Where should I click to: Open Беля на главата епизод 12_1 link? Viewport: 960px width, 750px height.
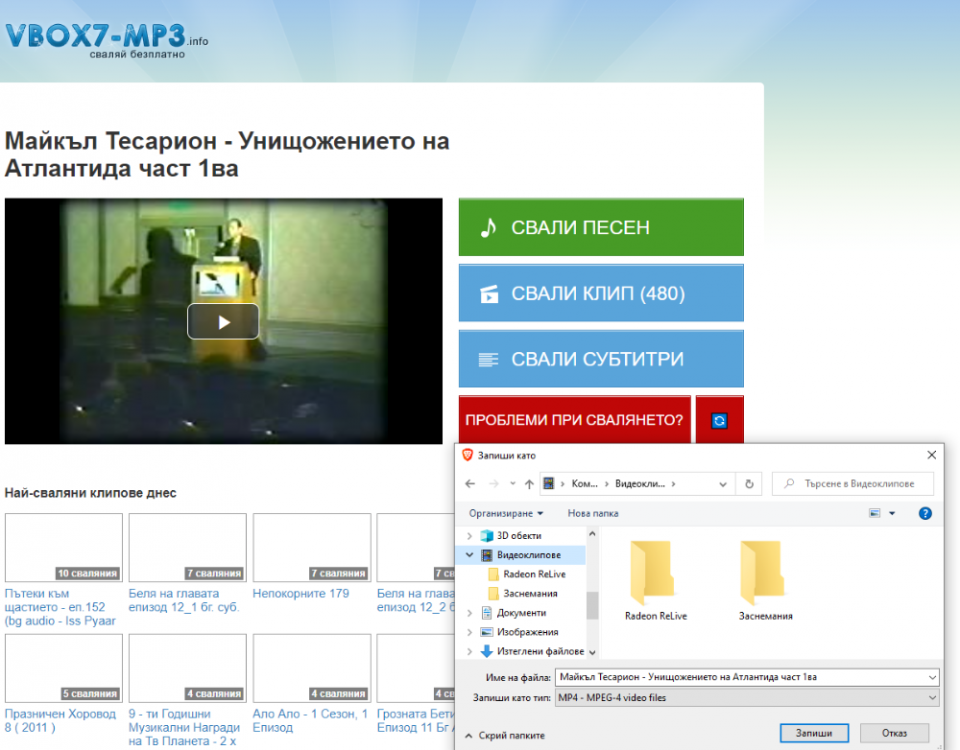click(184, 601)
